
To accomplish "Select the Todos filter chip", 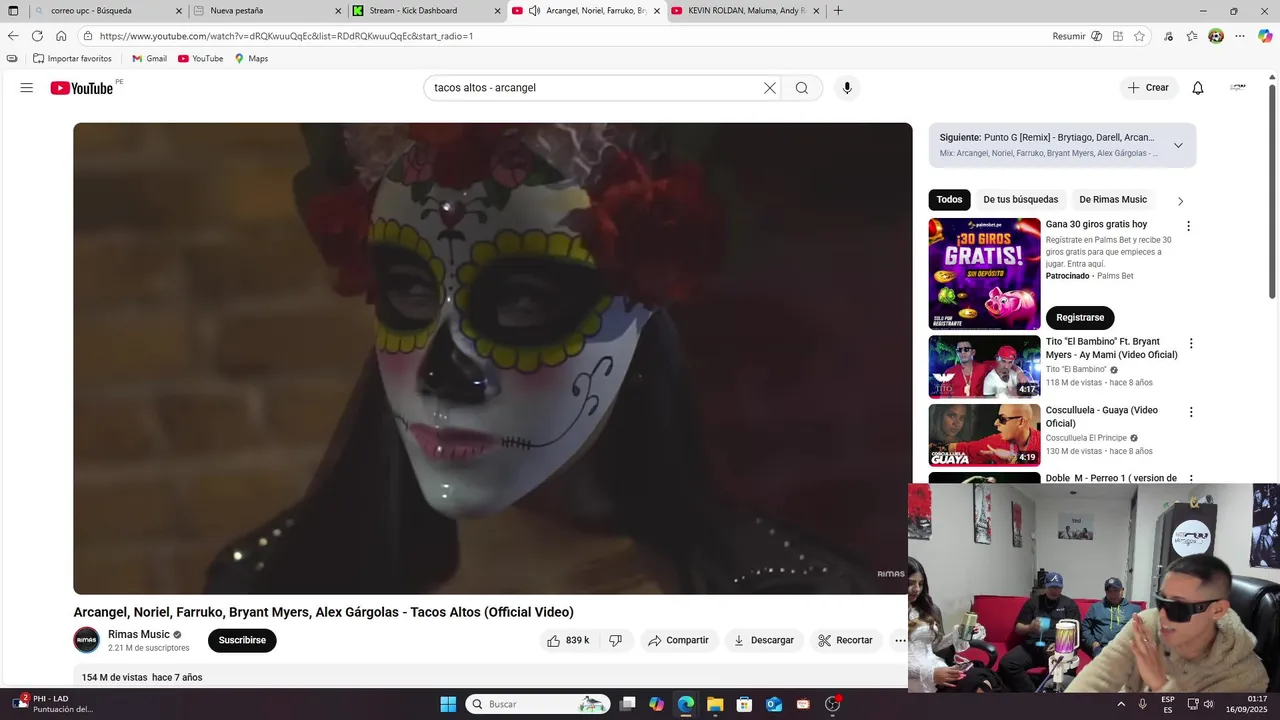I will click(949, 199).
